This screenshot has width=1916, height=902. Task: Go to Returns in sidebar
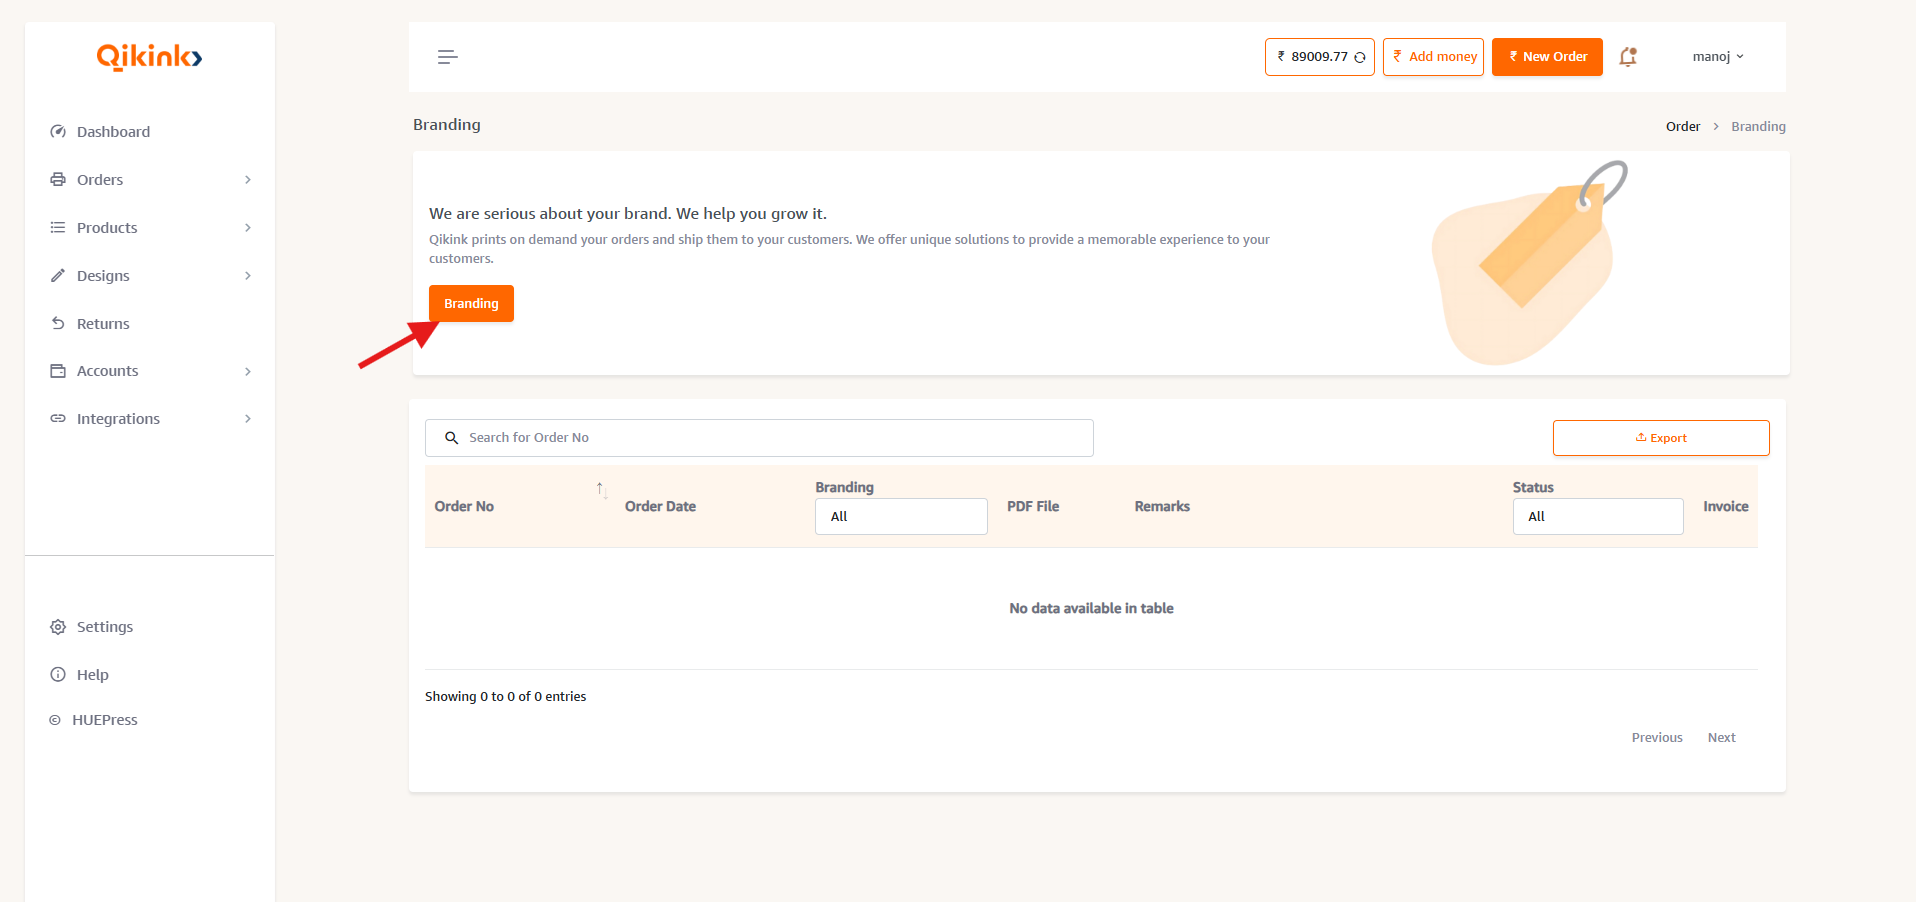tap(103, 324)
